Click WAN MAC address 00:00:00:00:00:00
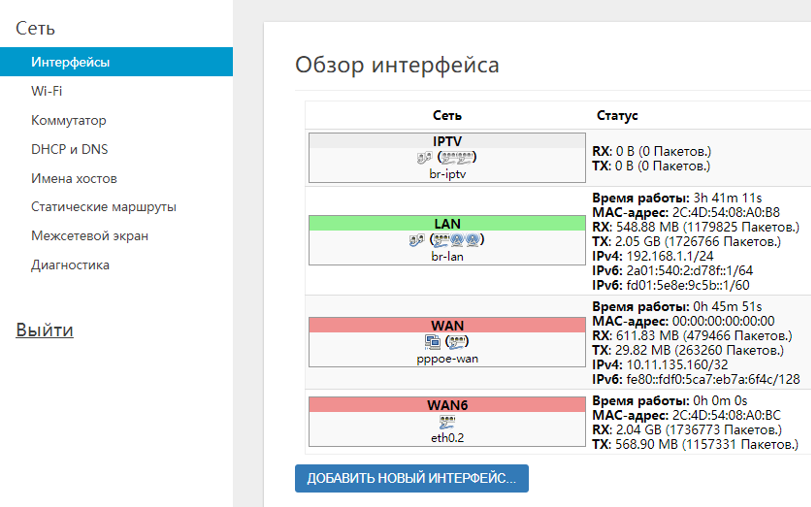Image resolution: width=811 pixels, height=507 pixels. click(x=723, y=321)
